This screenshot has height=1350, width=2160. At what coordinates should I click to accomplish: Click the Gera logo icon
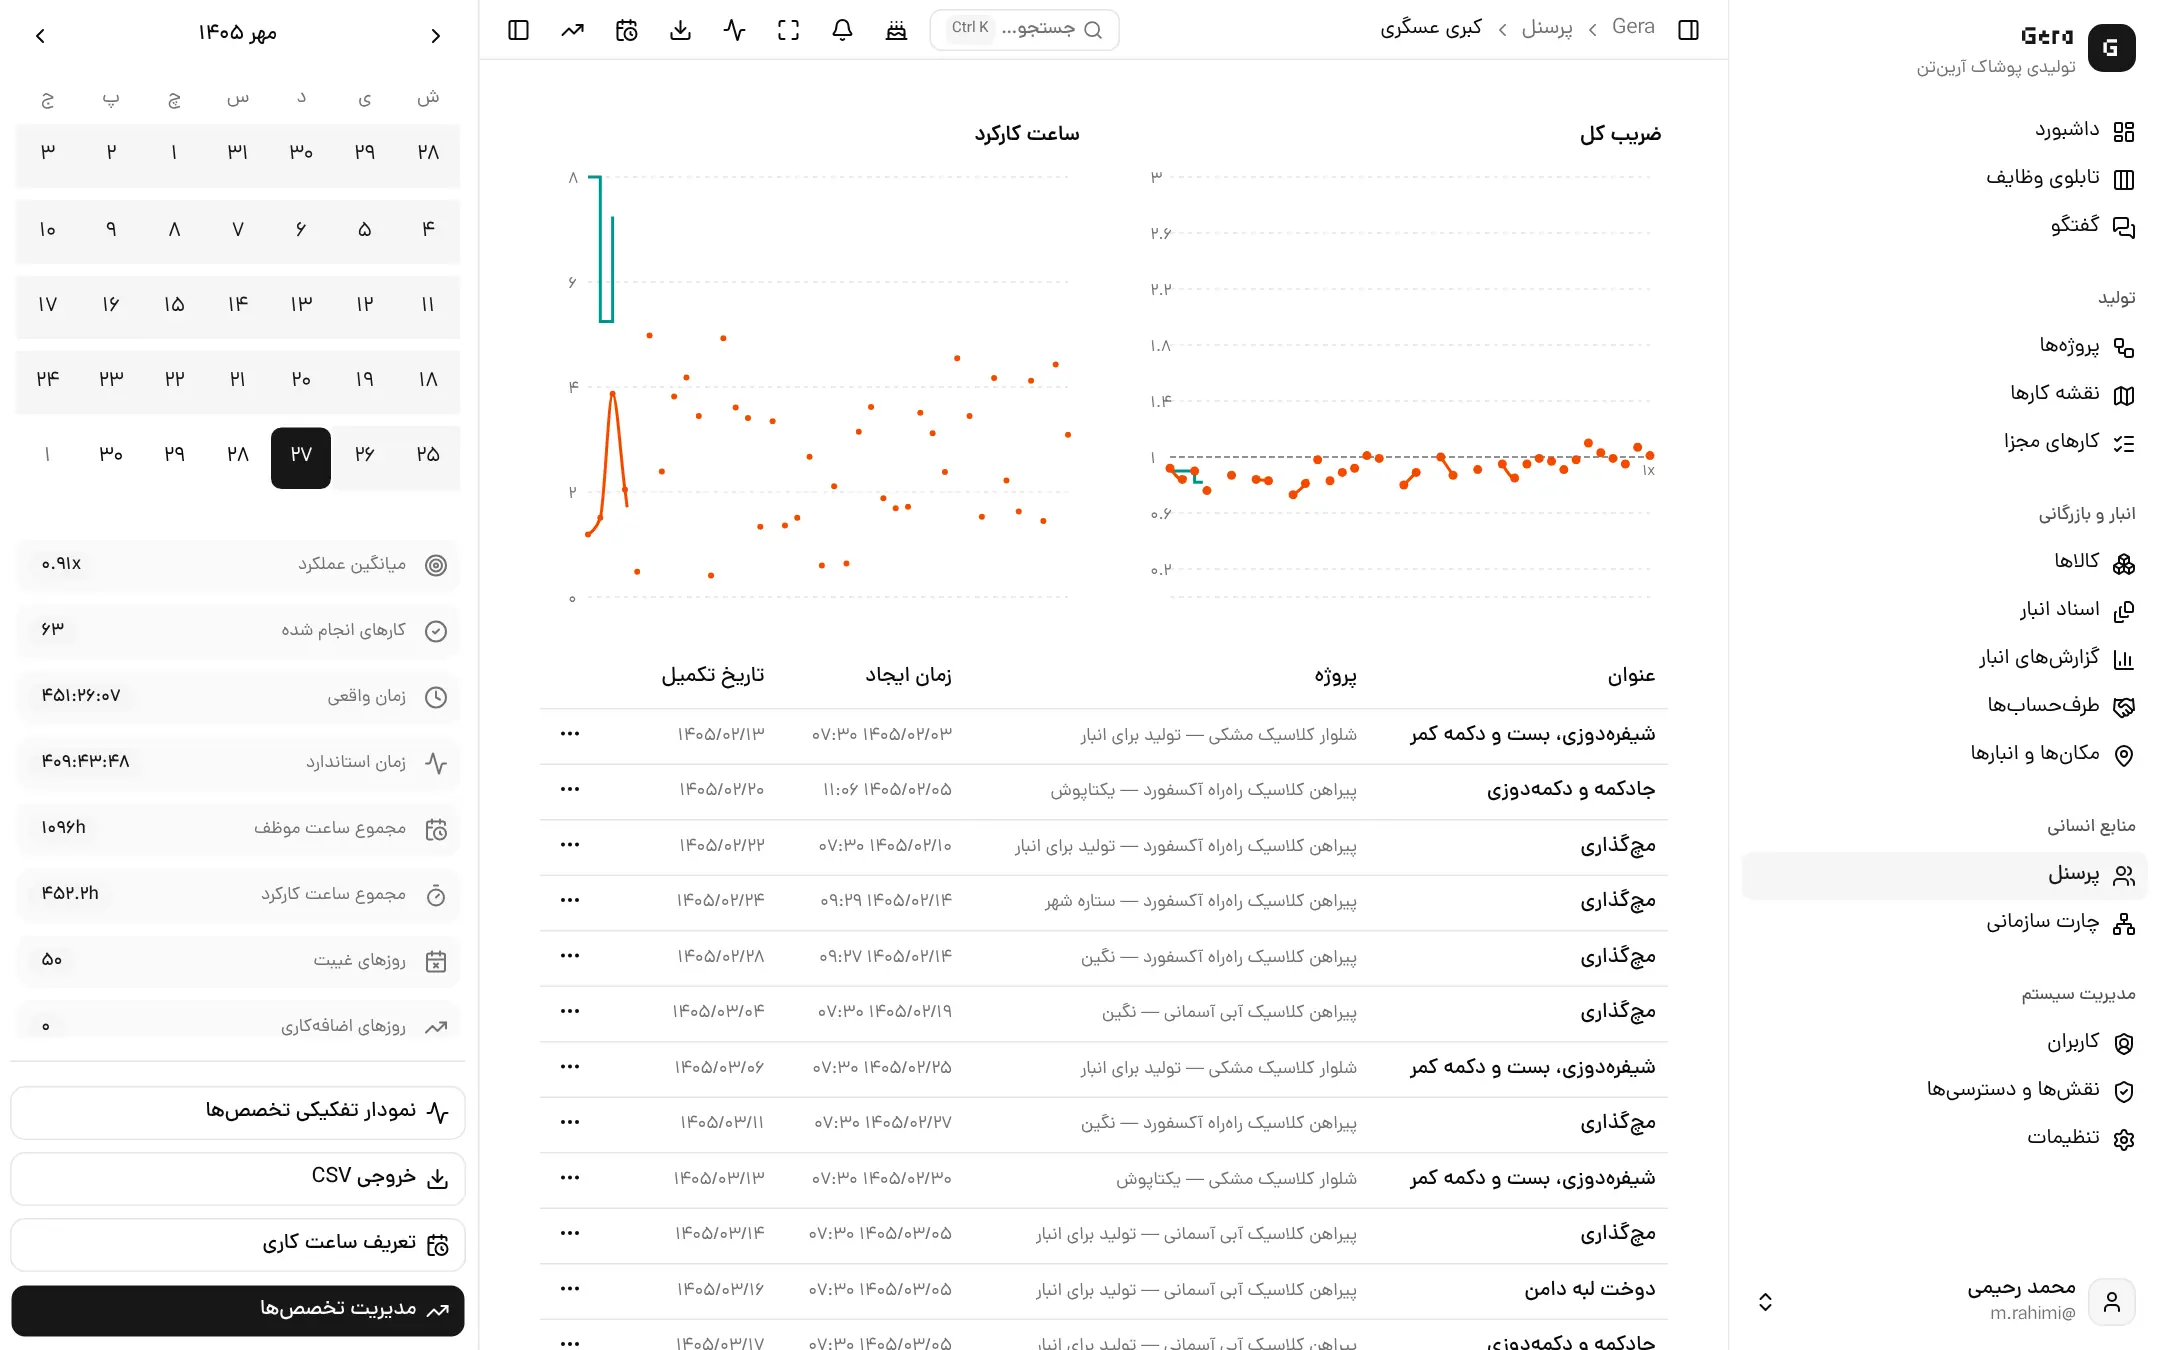click(2111, 48)
